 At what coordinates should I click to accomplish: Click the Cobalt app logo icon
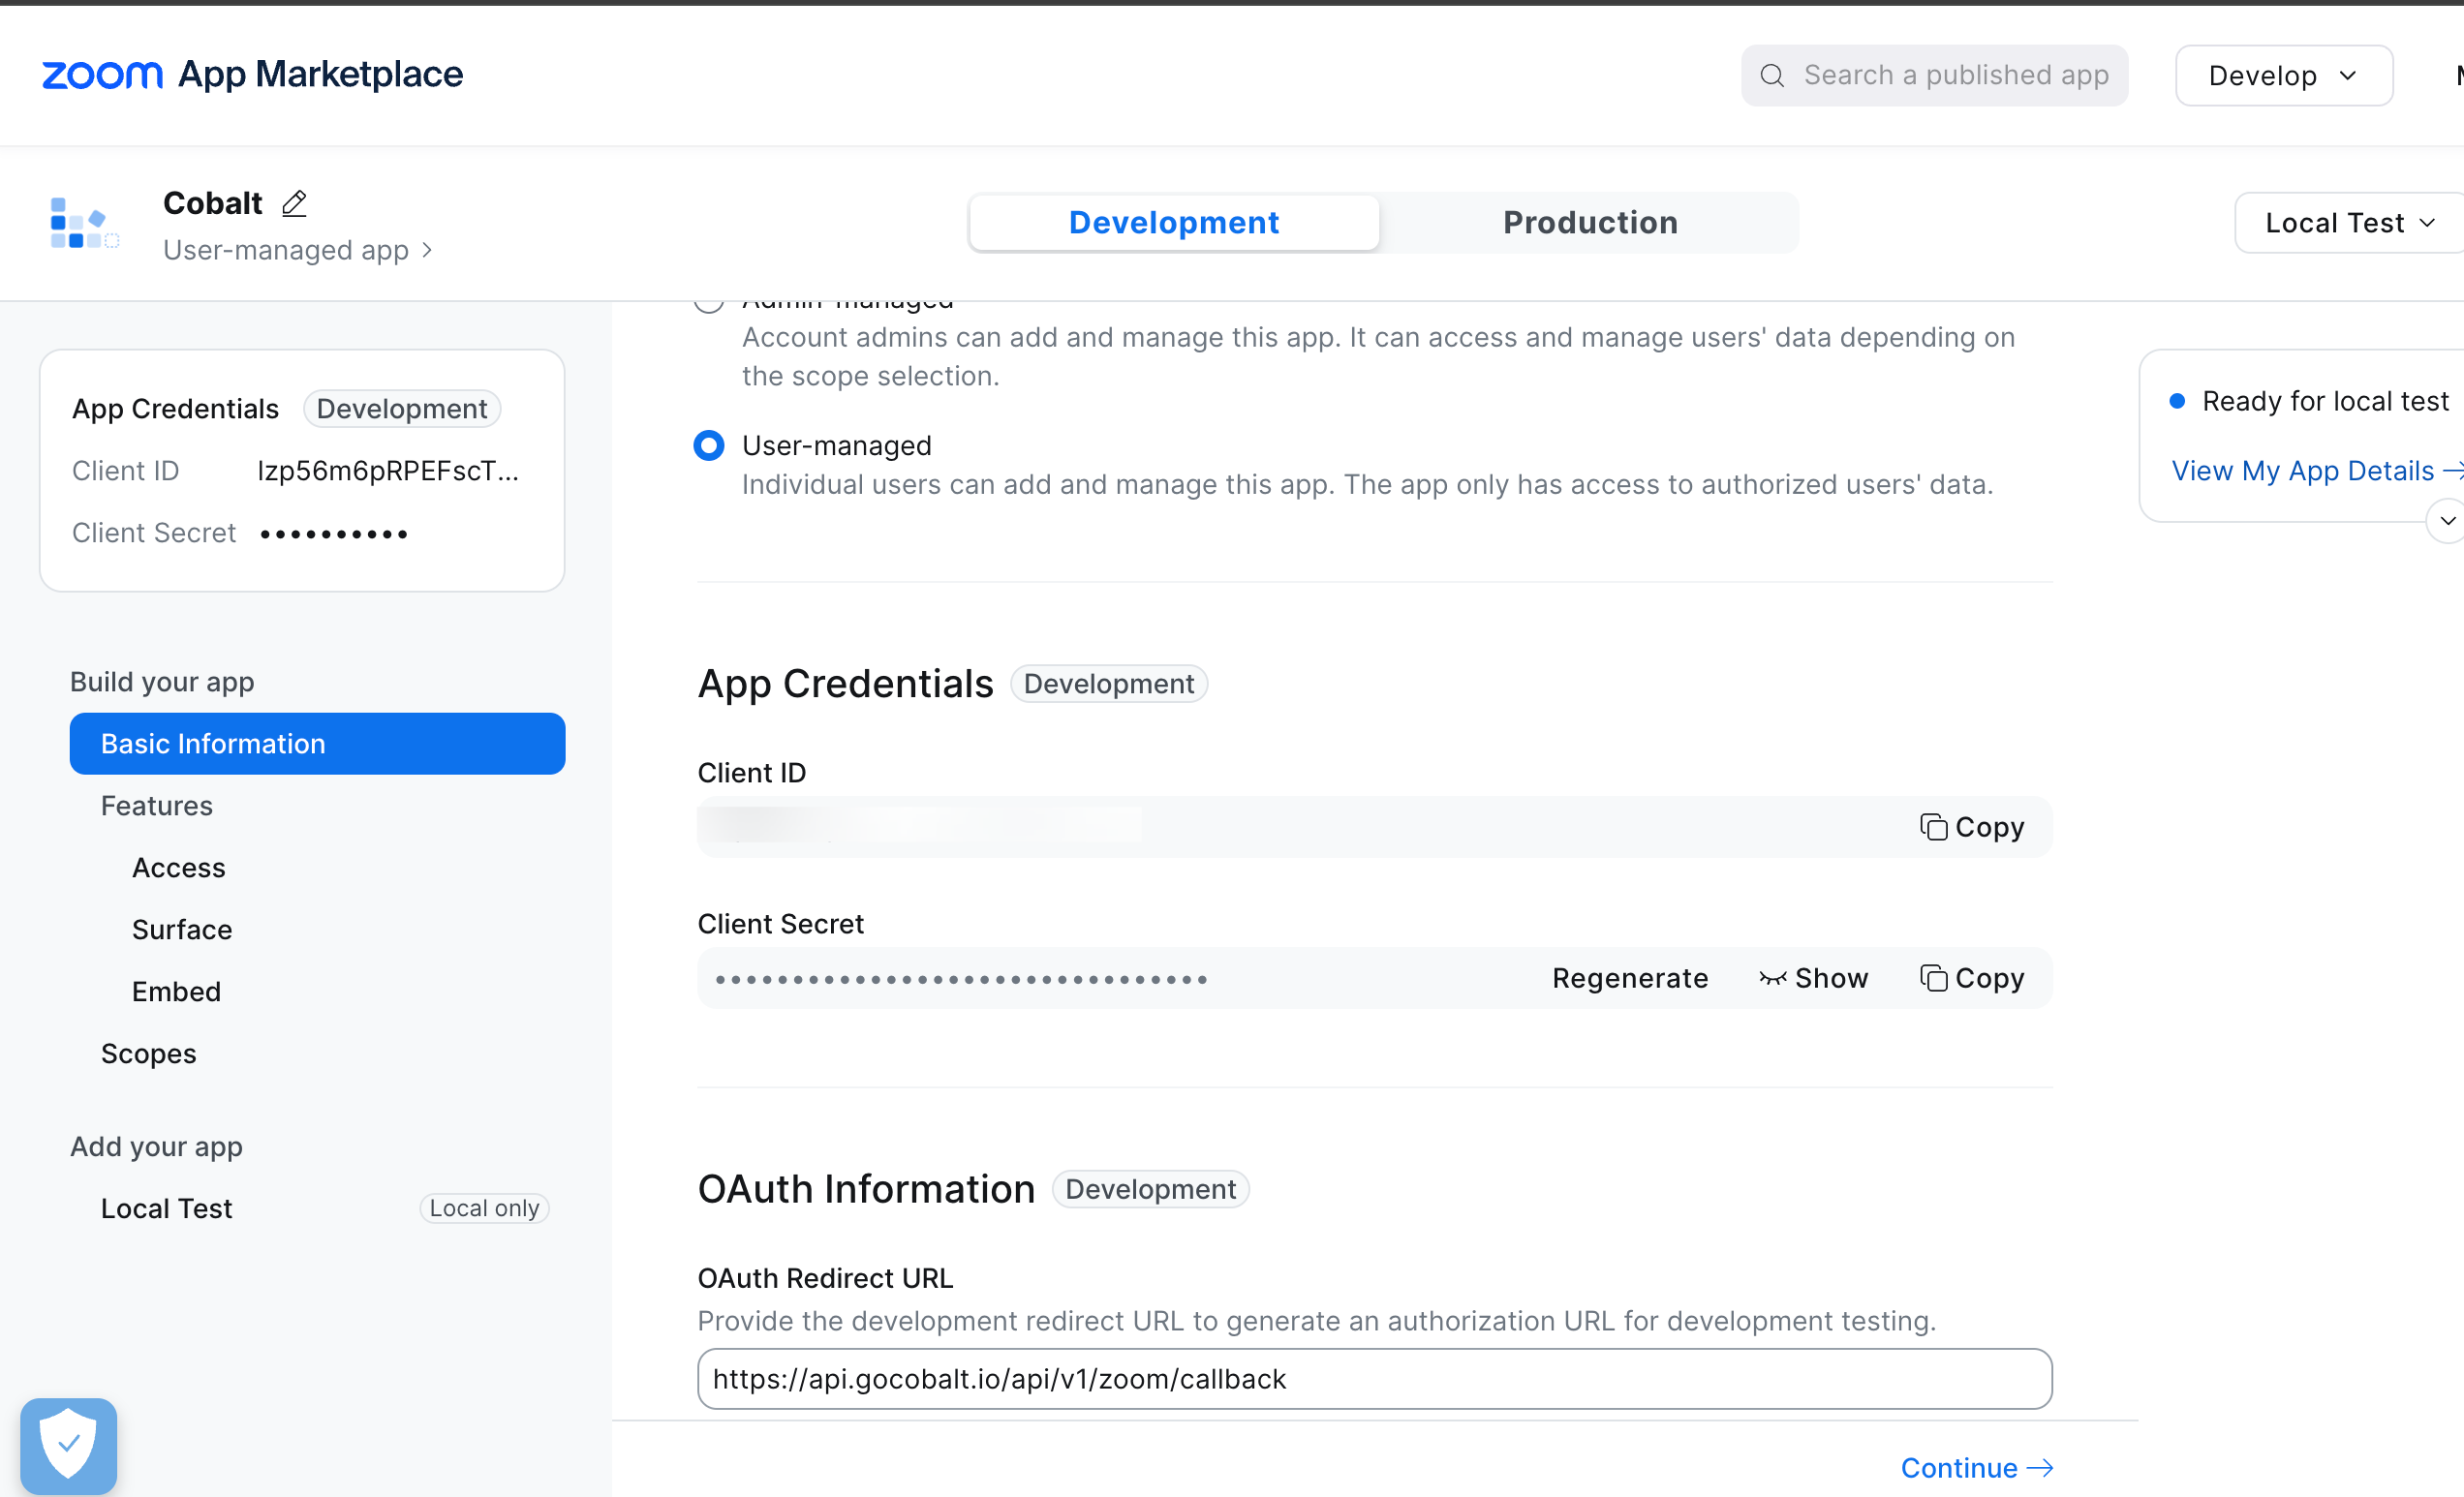tap(84, 222)
